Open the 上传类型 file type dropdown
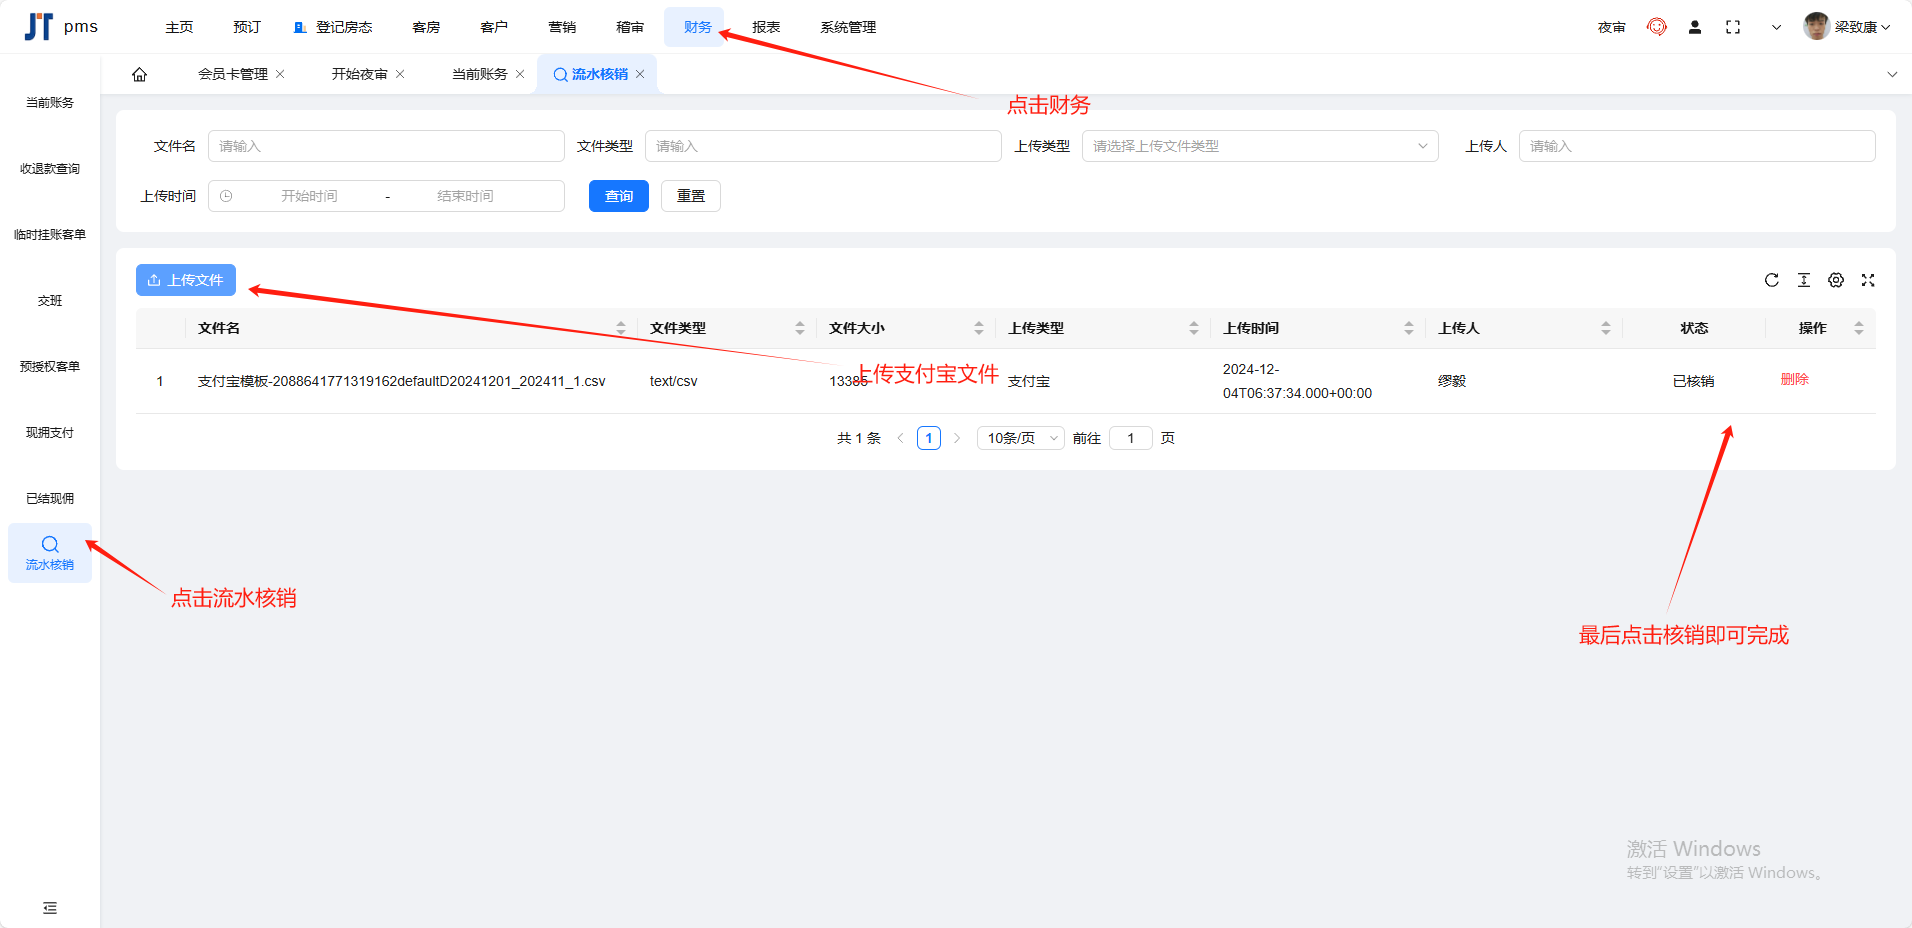Viewport: 1912px width, 928px height. (1259, 146)
